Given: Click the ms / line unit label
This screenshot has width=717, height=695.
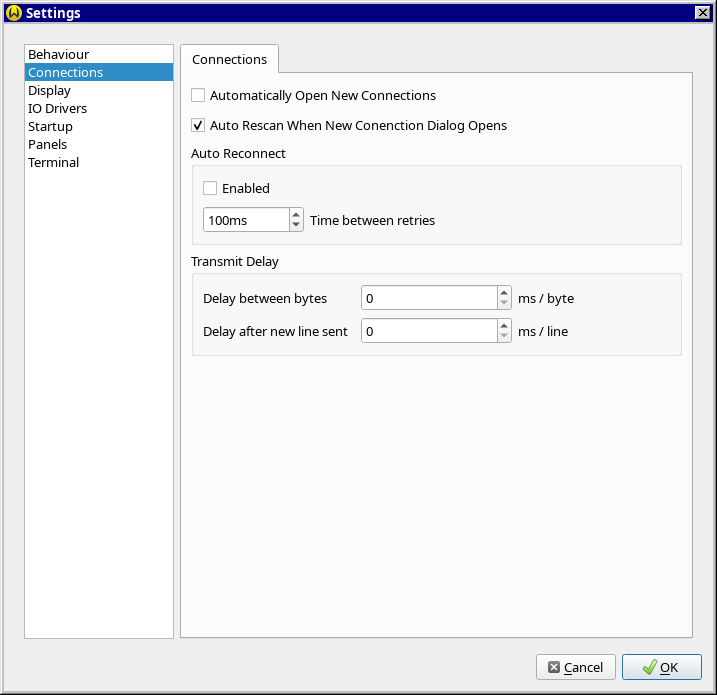Looking at the screenshot, I should pyautogui.click(x=543, y=331).
